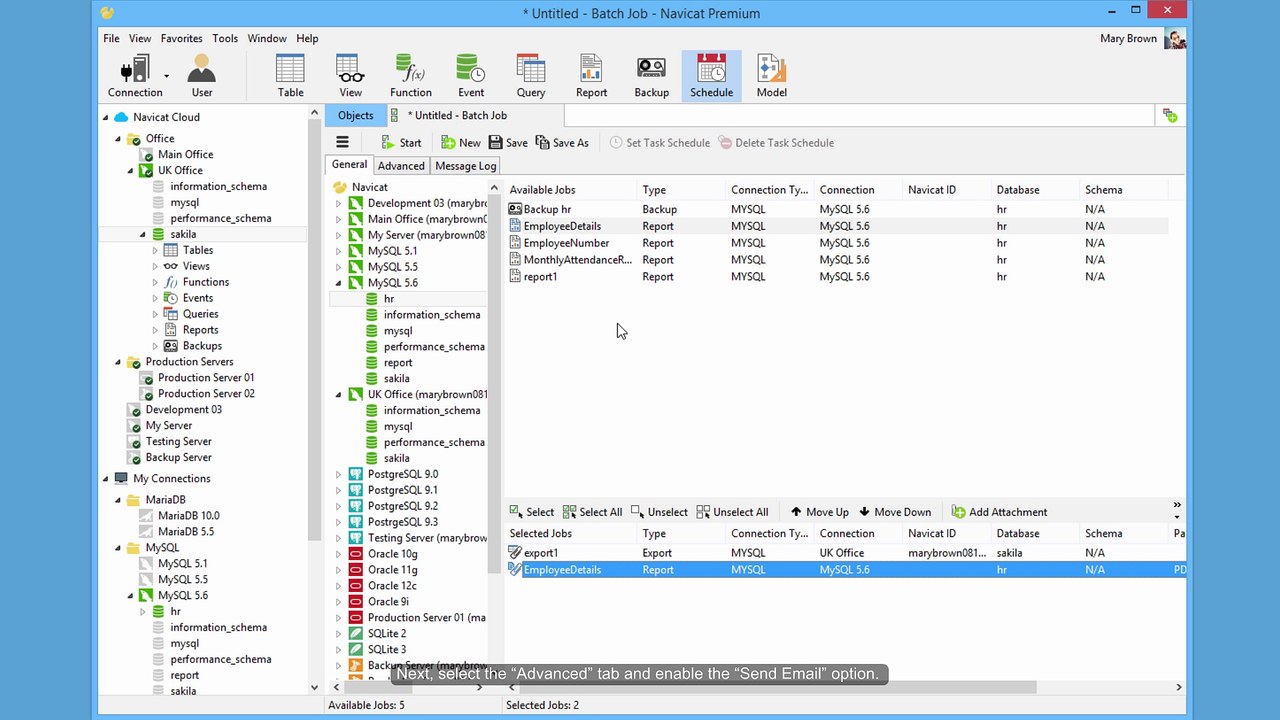
Task: Open the Function toolbar icon
Action: [411, 76]
